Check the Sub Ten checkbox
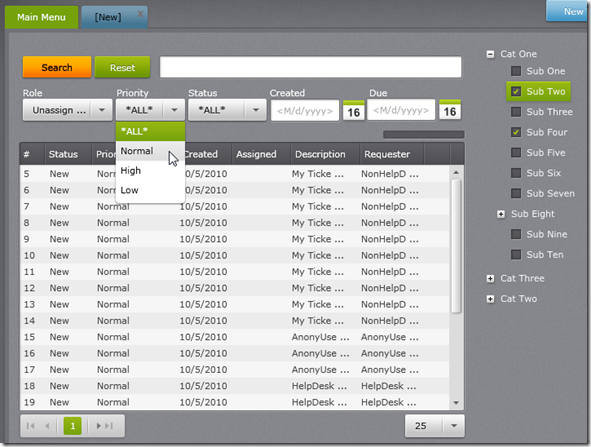The width and height of the screenshot is (591, 447). coord(516,254)
